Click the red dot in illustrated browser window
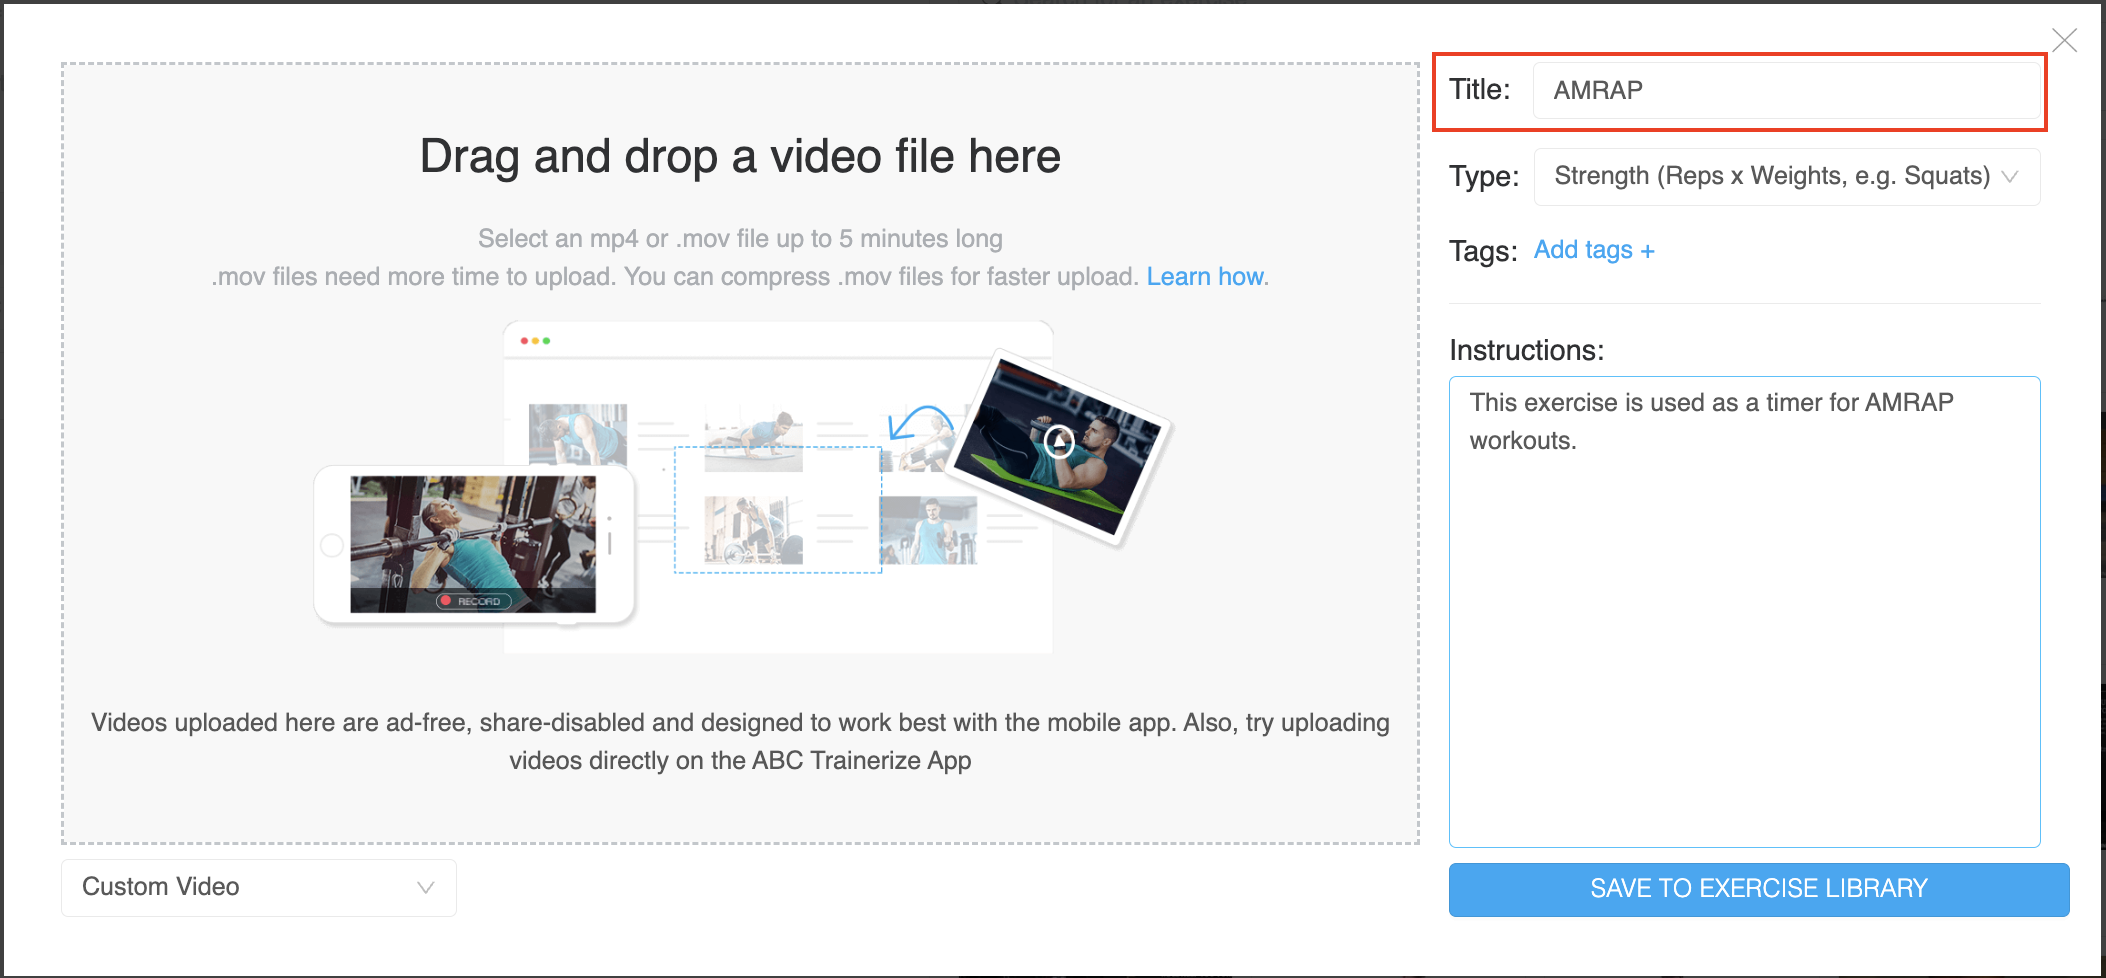The width and height of the screenshot is (2106, 978). coord(524,341)
